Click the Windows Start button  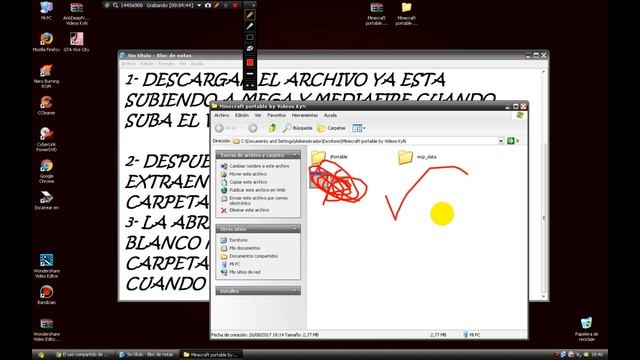pyautogui.click(x=42, y=355)
